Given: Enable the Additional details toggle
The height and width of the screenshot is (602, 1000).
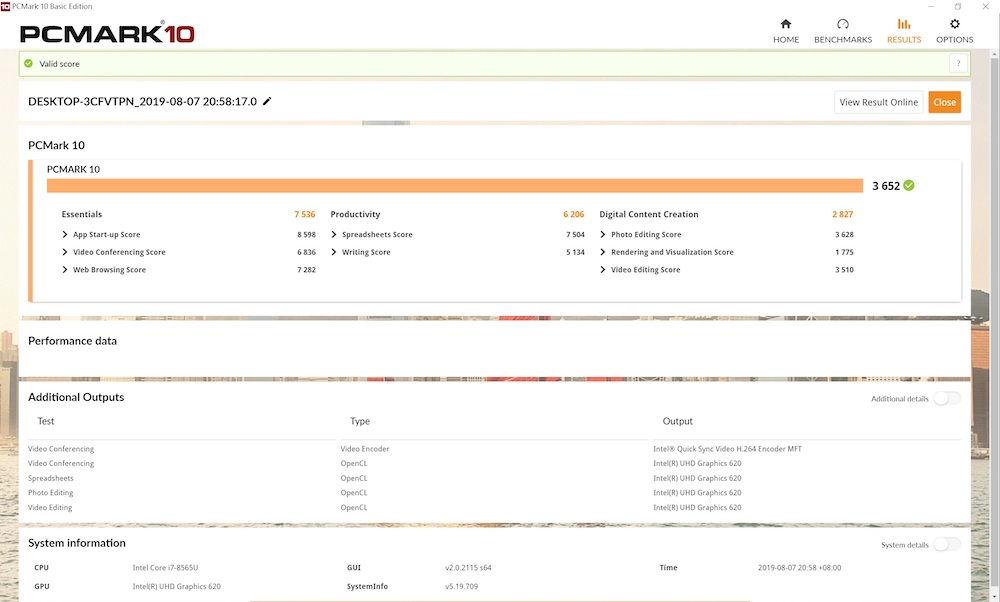Looking at the screenshot, I should (x=946, y=398).
